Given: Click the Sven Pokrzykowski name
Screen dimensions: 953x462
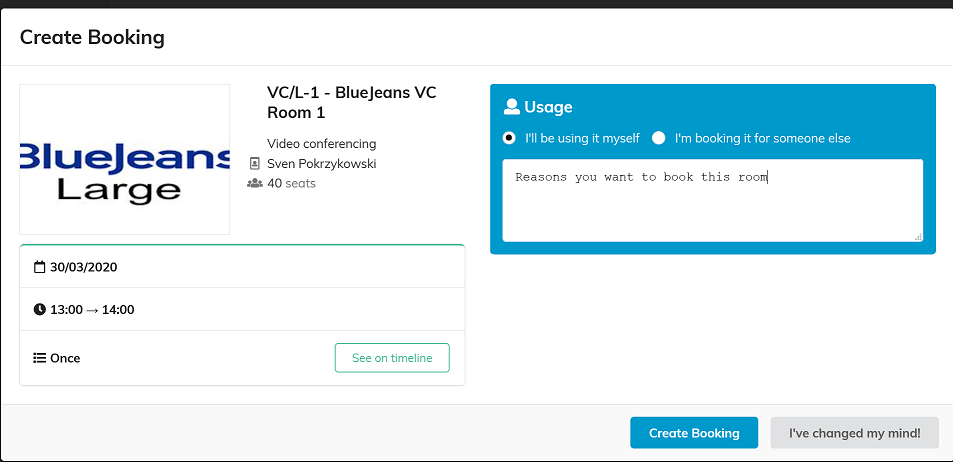Looking at the screenshot, I should coord(322,164).
